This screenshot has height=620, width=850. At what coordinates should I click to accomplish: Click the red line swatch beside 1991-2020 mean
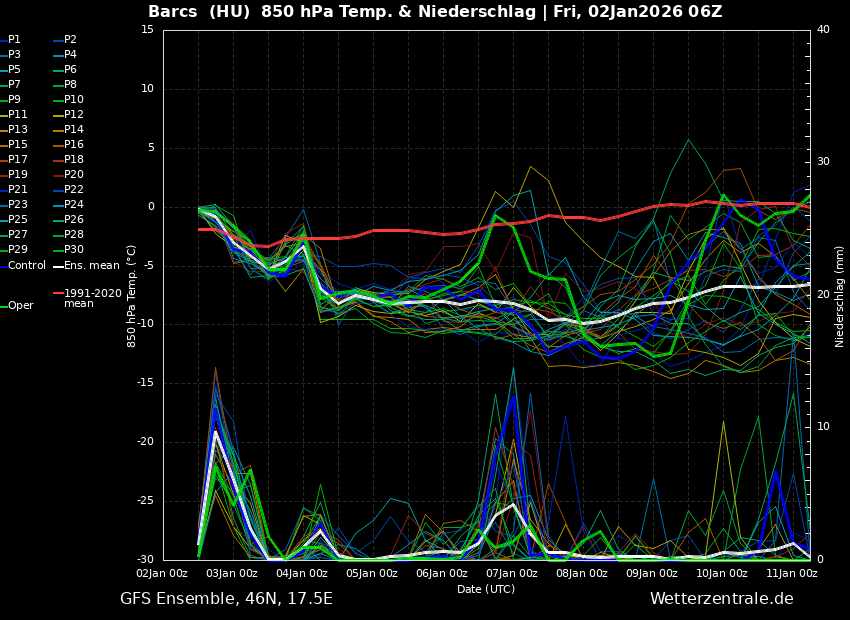[57, 294]
